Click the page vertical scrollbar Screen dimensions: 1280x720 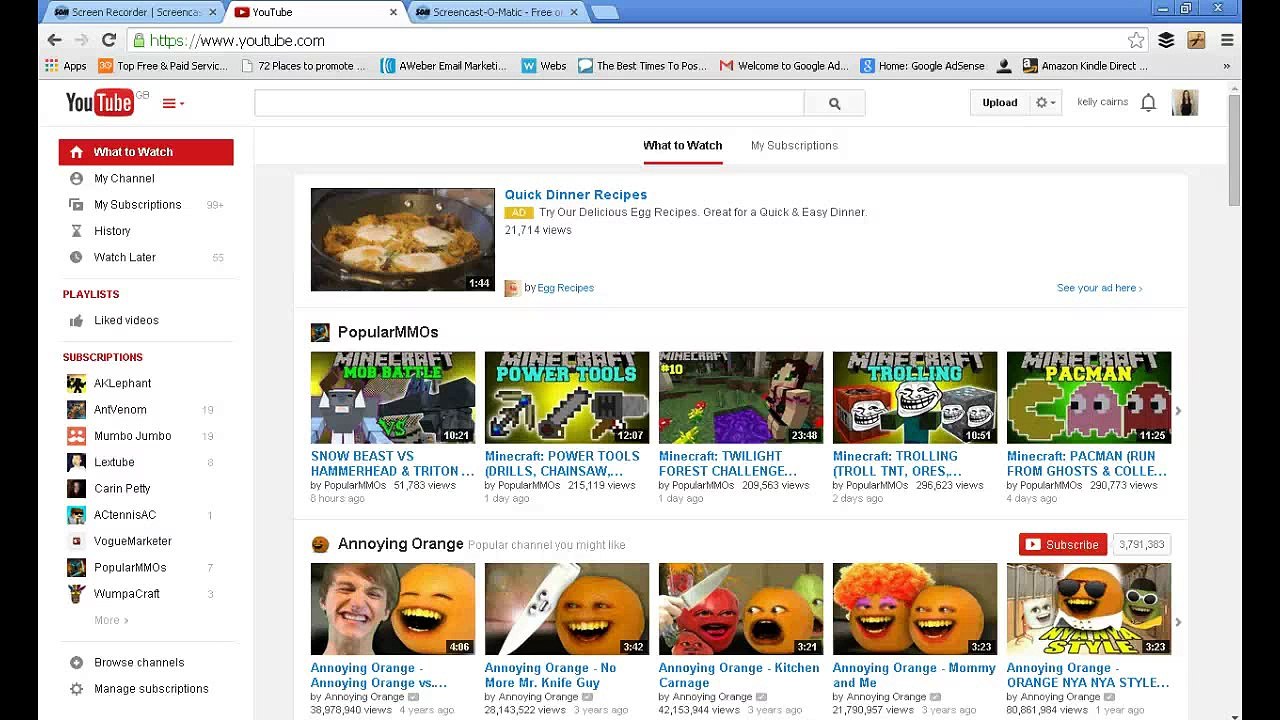click(x=1234, y=150)
